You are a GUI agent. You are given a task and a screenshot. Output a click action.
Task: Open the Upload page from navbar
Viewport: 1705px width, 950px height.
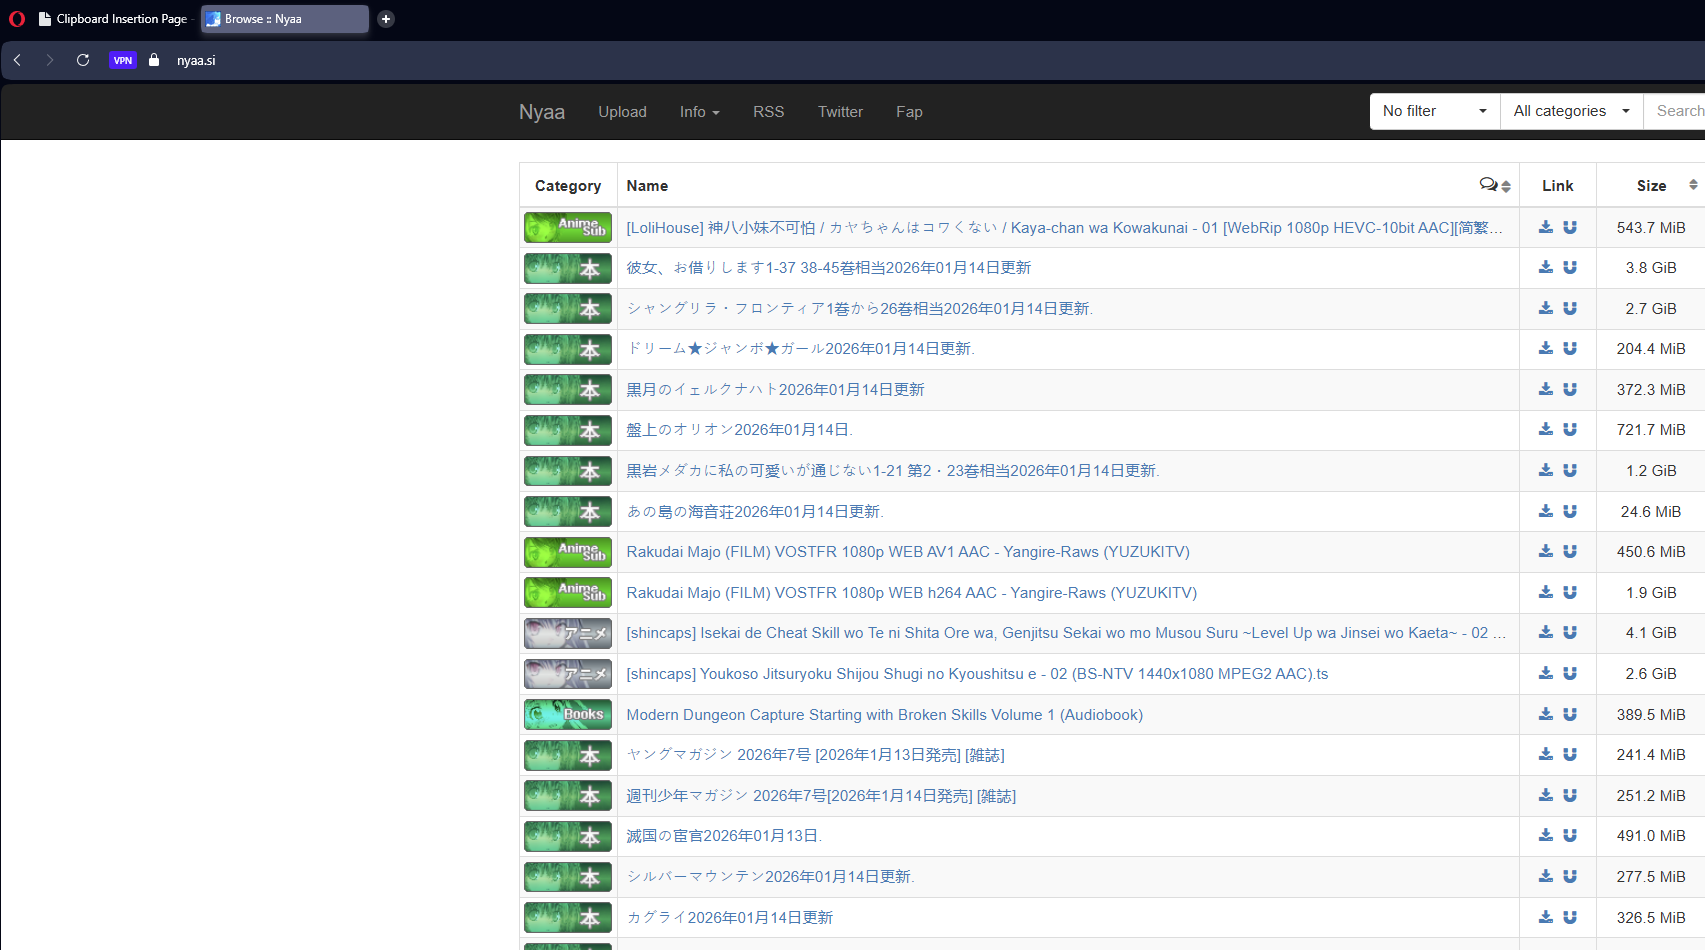[622, 112]
